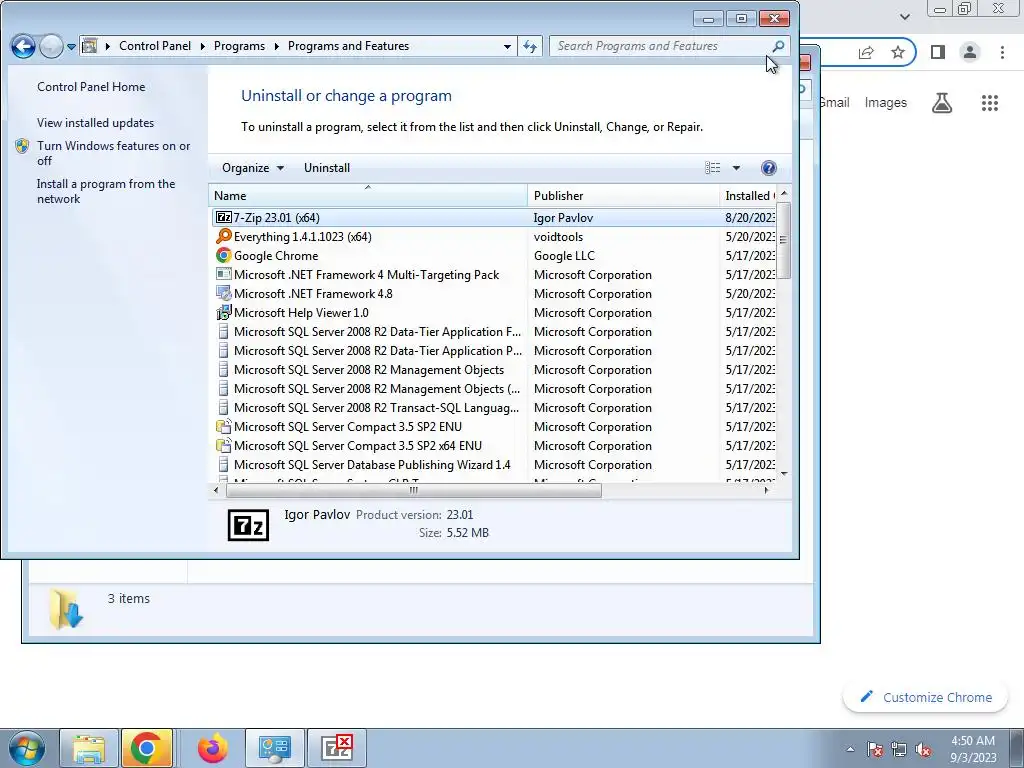Change view with the view icon
Screen dimensions: 1024x768
712,168
